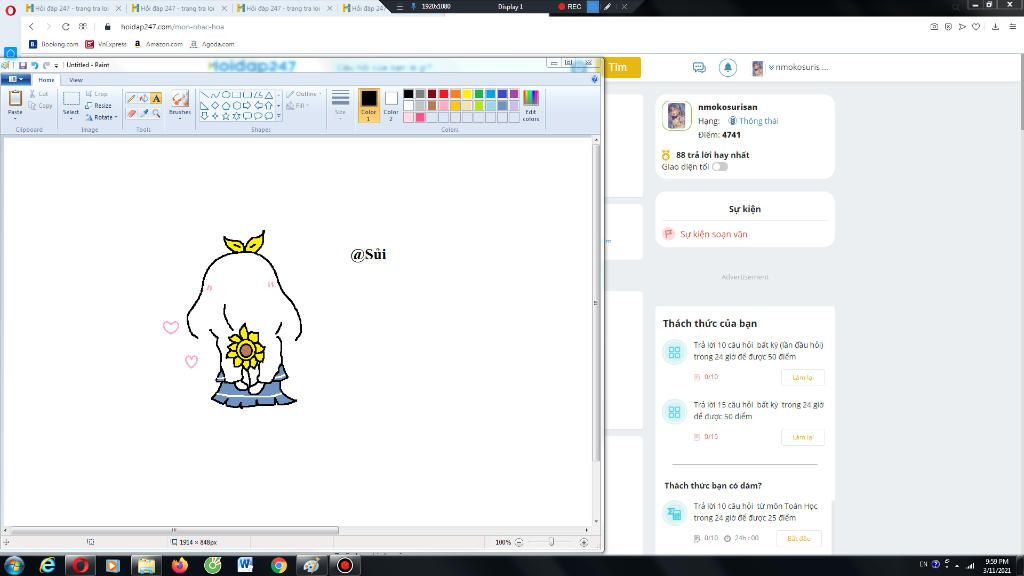This screenshot has height=576, width=1024.
Task: Click the Cut scissors button
Action: [39, 94]
